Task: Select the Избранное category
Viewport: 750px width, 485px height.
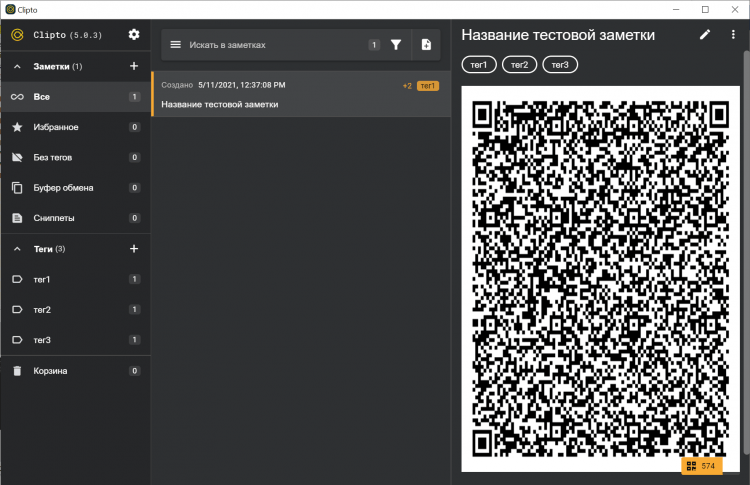Action: coord(56,127)
